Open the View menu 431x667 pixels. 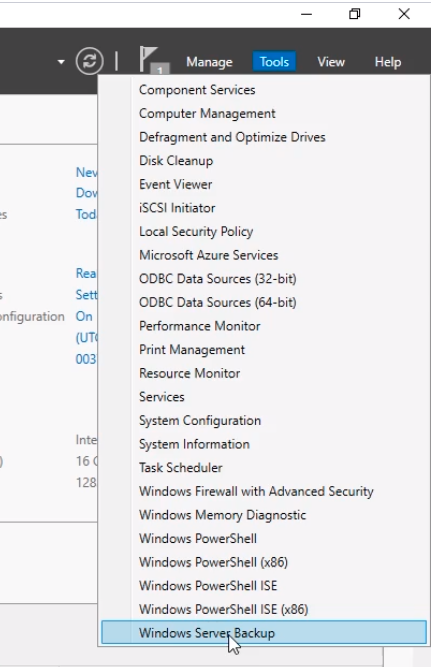[331, 62]
